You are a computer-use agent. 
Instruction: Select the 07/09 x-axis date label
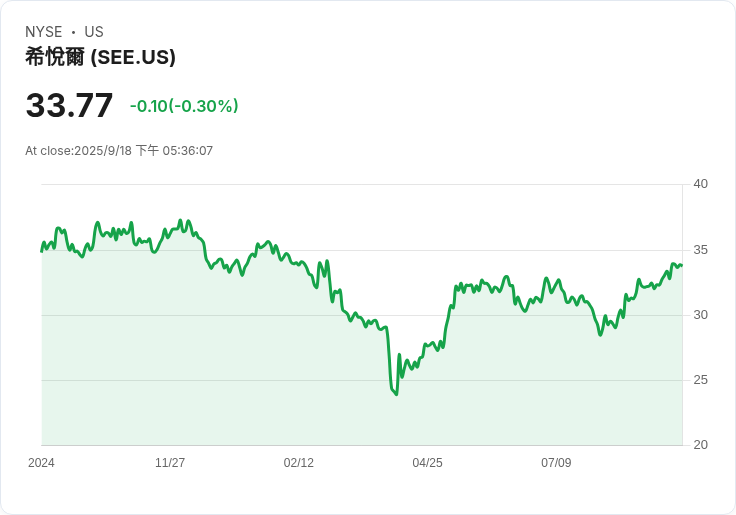556,463
